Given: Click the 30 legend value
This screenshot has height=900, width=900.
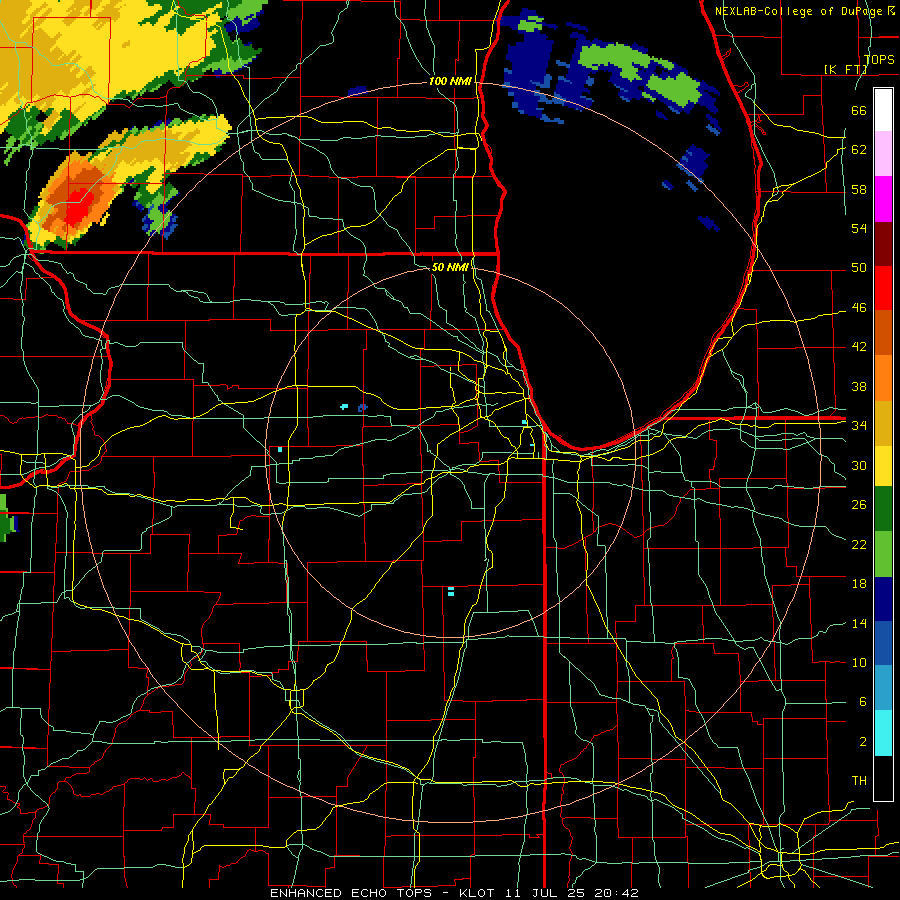Looking at the screenshot, I should pyautogui.click(x=859, y=465).
